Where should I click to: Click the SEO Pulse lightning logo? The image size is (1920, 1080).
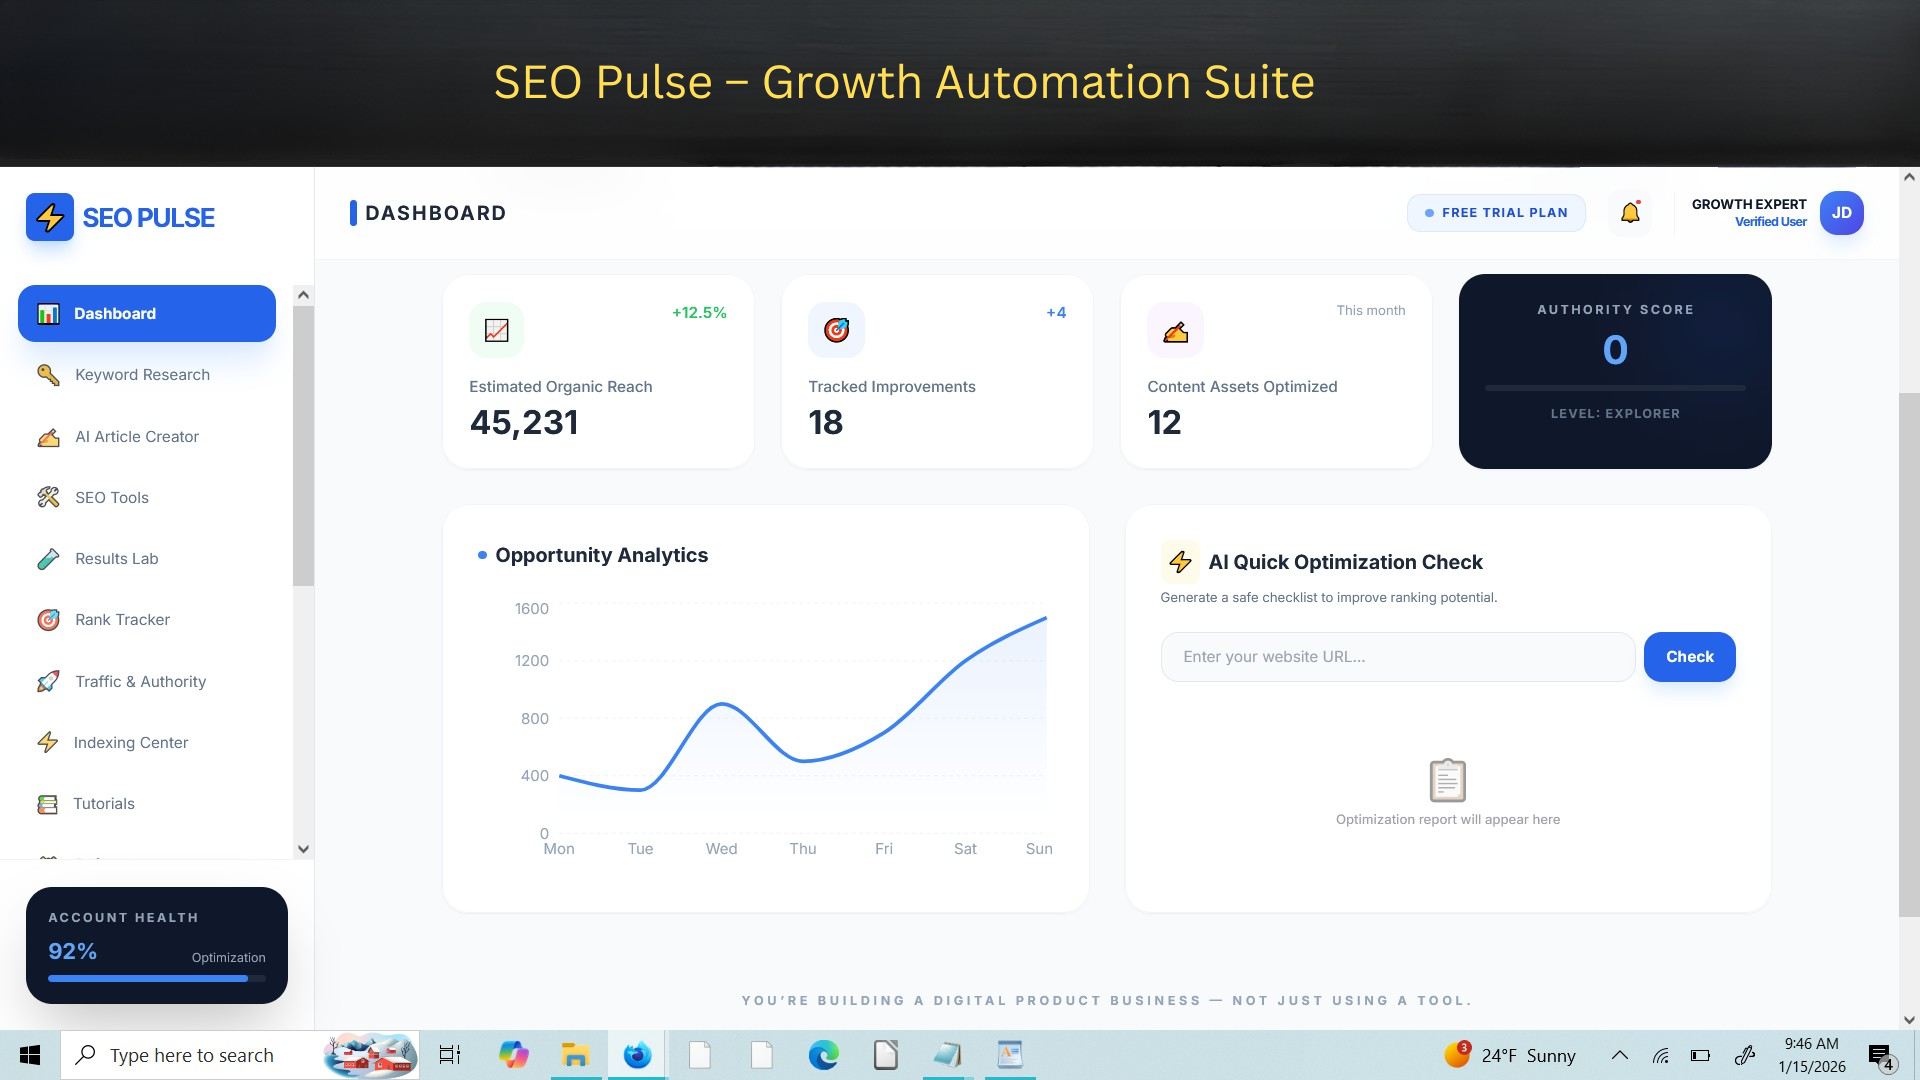pos(50,217)
